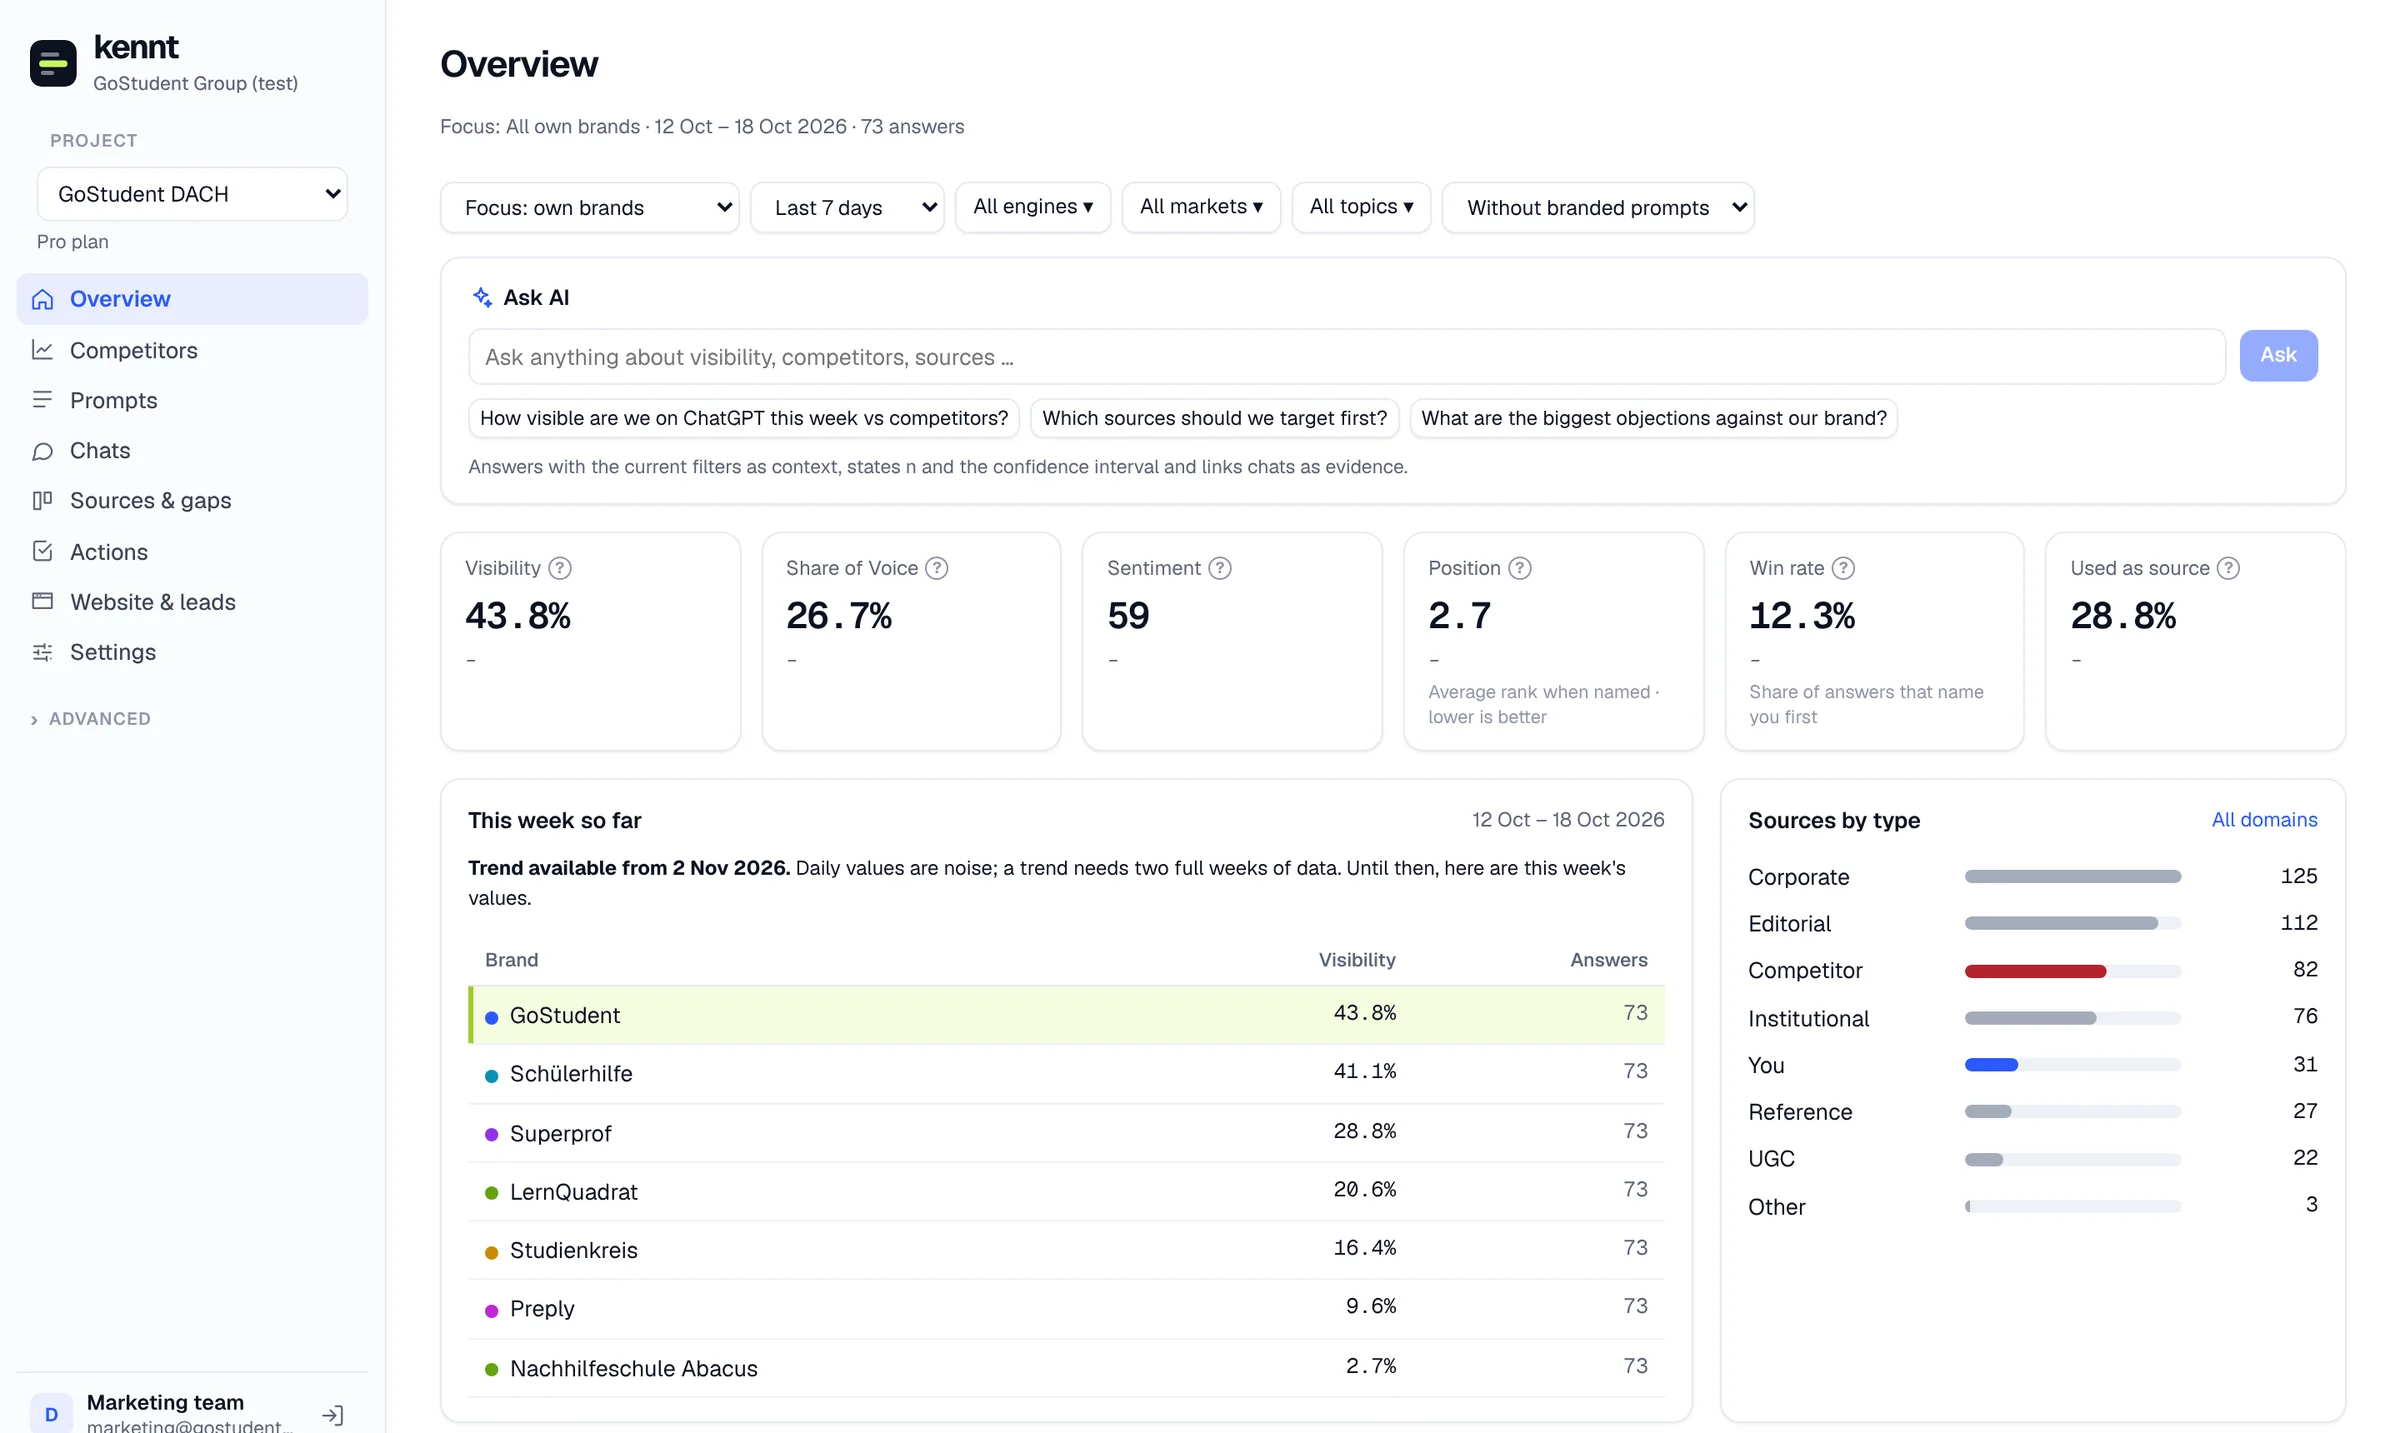Show the Share of Voice help icon
2400x1433 pixels.
(x=936, y=568)
